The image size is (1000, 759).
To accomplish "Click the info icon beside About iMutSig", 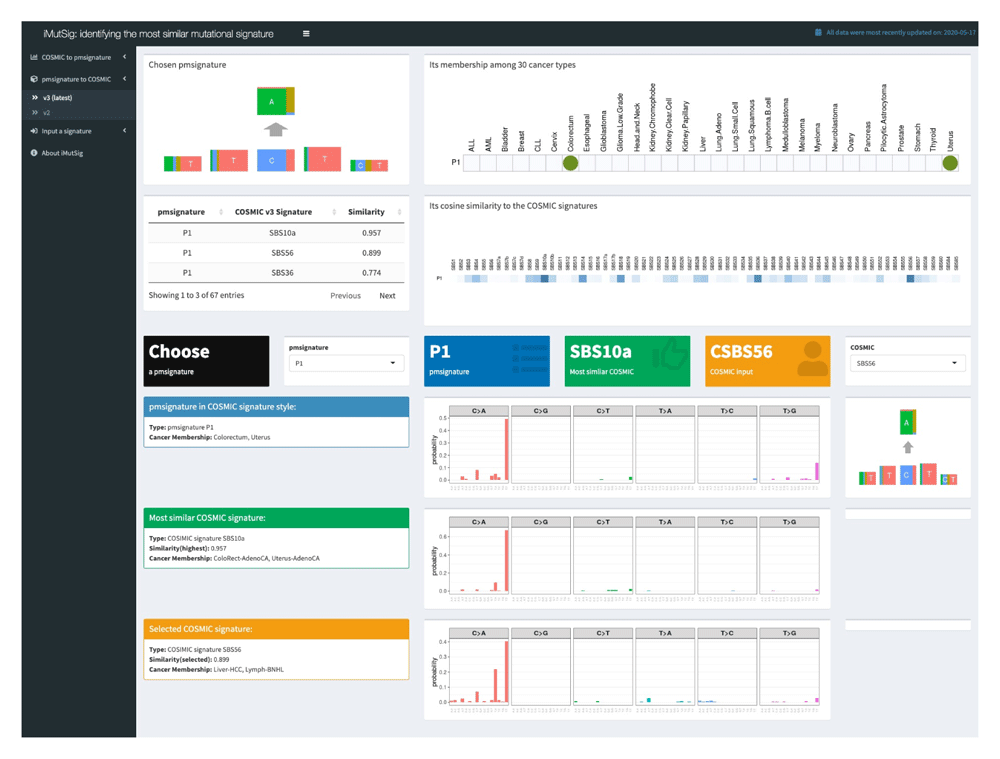I will coord(34,153).
